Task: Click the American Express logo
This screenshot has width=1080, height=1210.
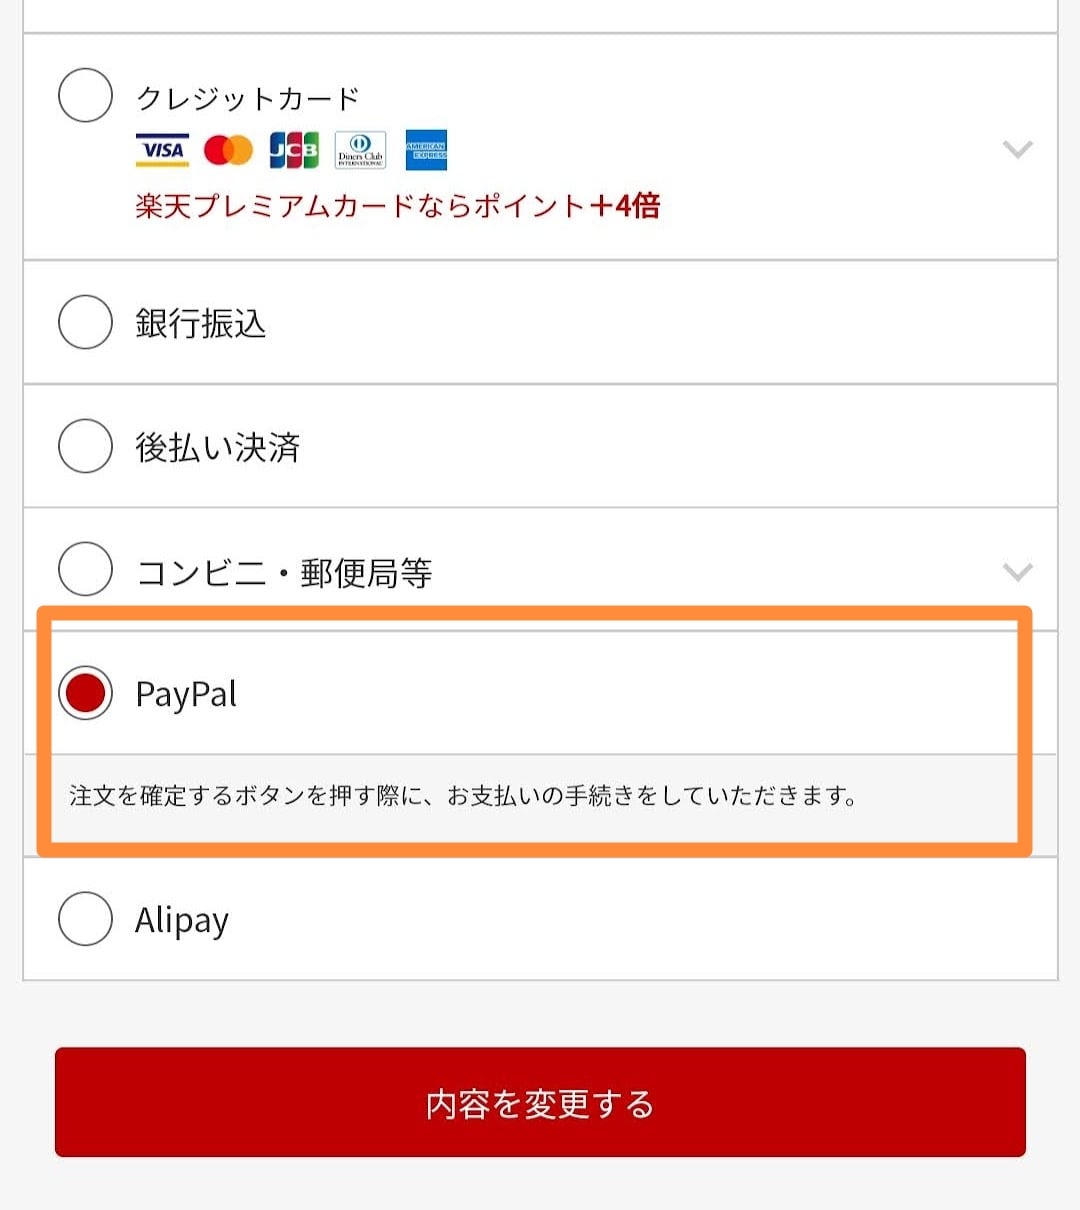Action: coord(426,150)
